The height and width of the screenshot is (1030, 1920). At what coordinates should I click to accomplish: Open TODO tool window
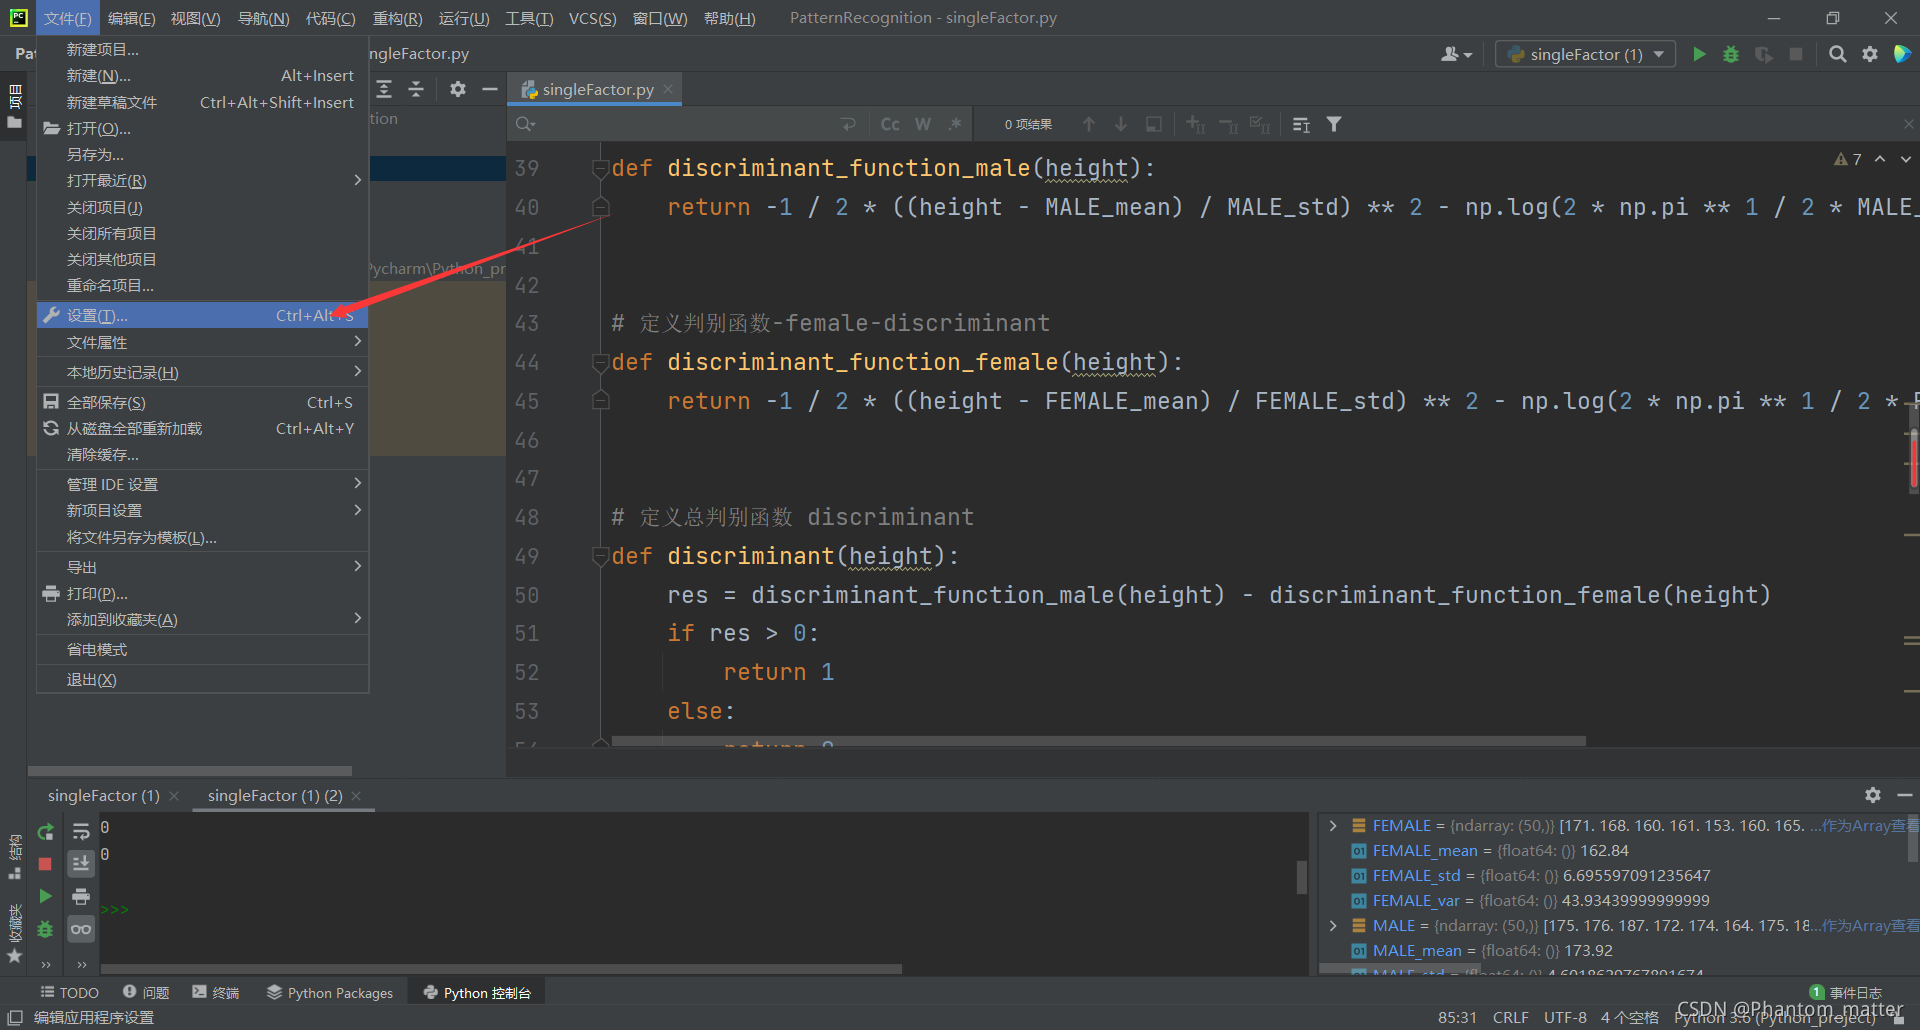(69, 992)
